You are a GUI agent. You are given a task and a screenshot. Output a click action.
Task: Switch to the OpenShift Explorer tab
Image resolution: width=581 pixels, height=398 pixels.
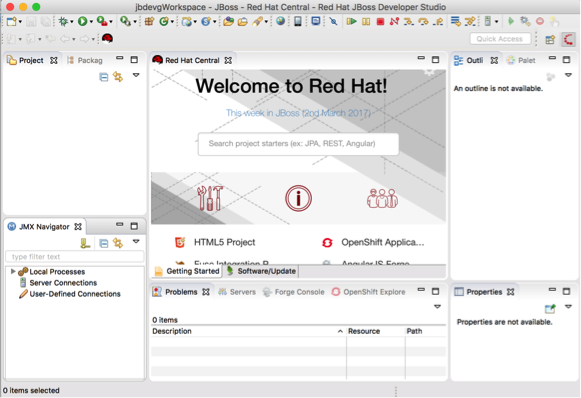tap(368, 292)
